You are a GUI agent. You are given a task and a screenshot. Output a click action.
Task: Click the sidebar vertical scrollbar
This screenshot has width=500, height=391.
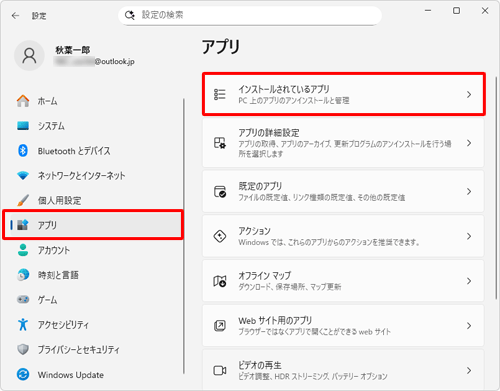point(184,236)
